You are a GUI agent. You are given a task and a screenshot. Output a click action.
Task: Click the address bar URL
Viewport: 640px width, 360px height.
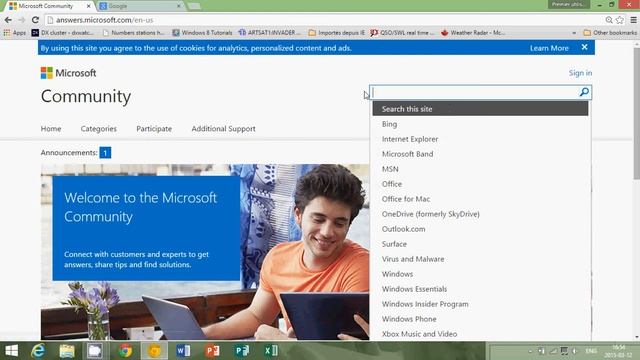tap(104, 20)
